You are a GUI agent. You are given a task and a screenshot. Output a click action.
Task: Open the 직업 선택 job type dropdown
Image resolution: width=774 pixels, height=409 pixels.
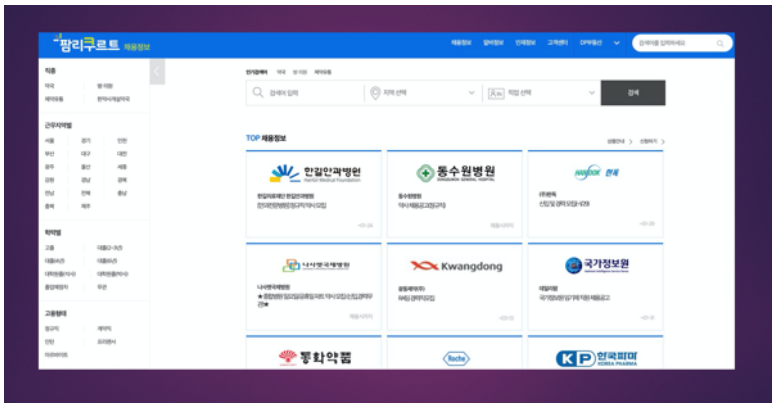tap(542, 93)
